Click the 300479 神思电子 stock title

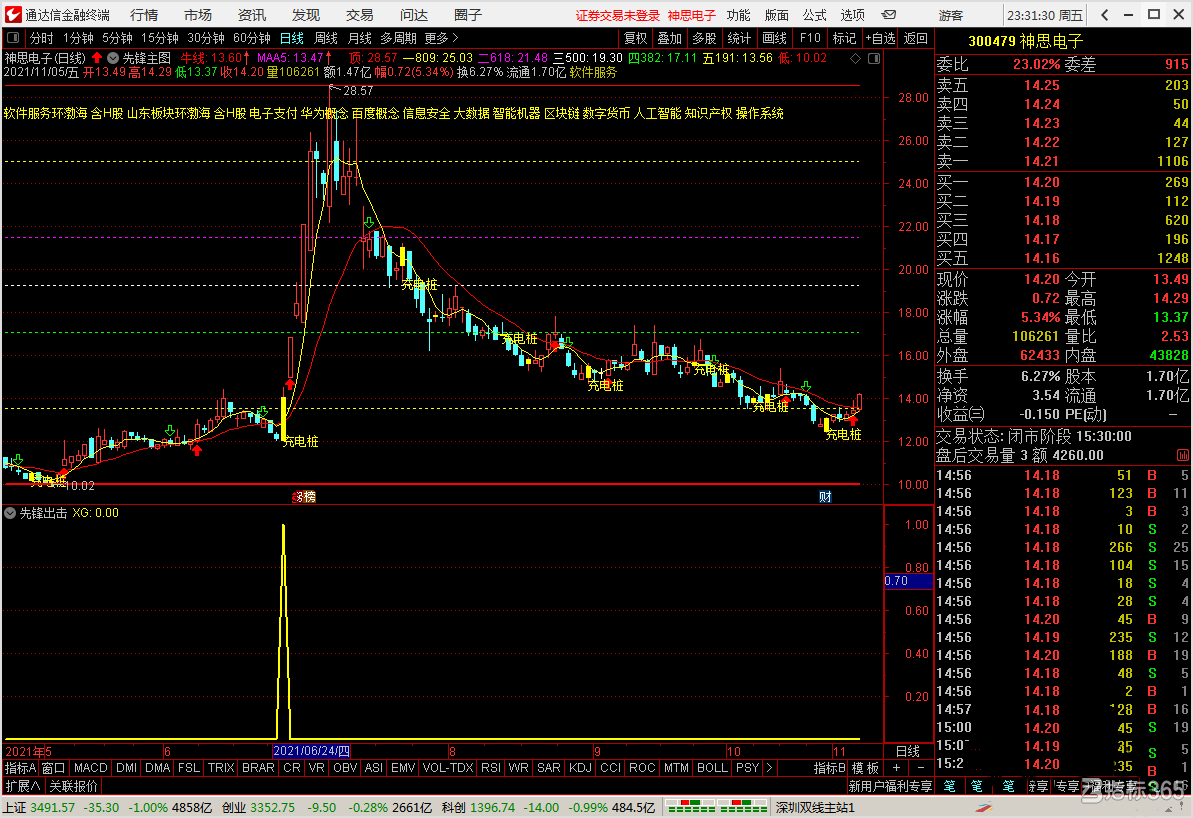1025,41
